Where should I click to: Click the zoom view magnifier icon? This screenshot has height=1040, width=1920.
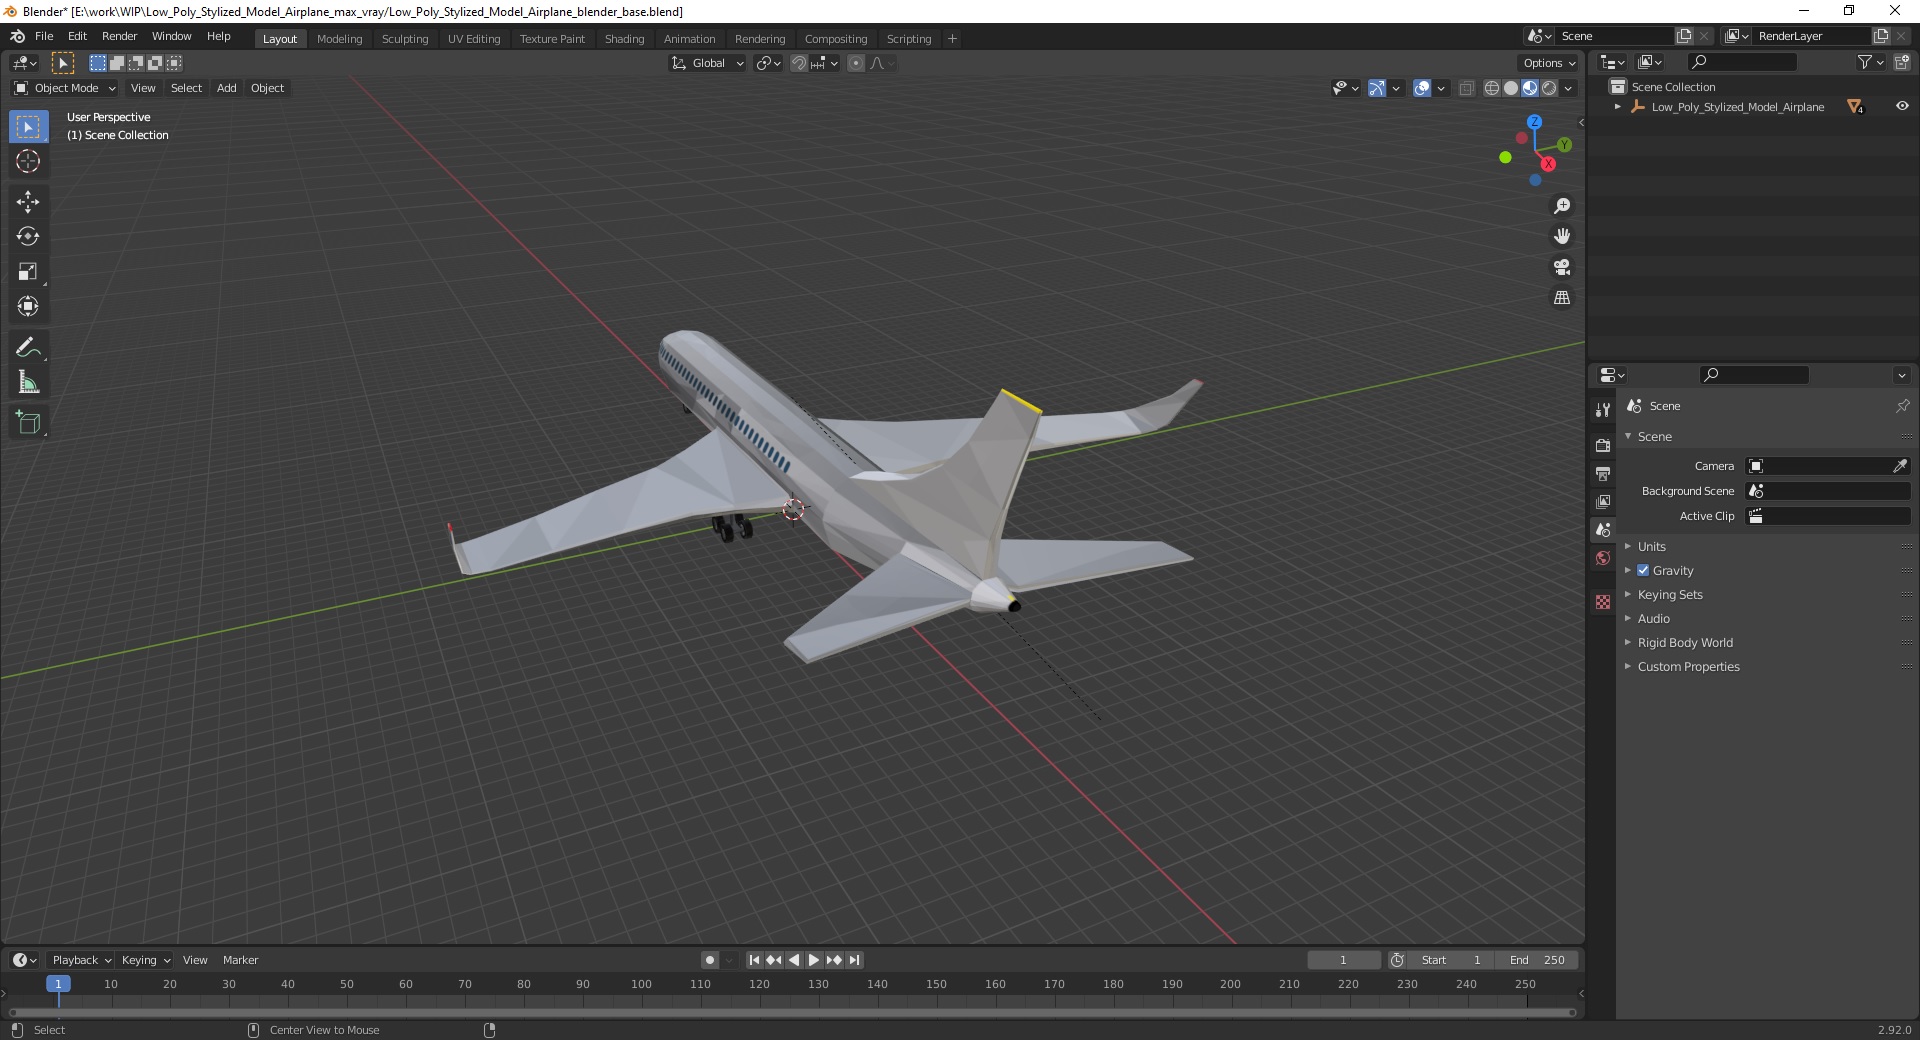pos(1562,206)
